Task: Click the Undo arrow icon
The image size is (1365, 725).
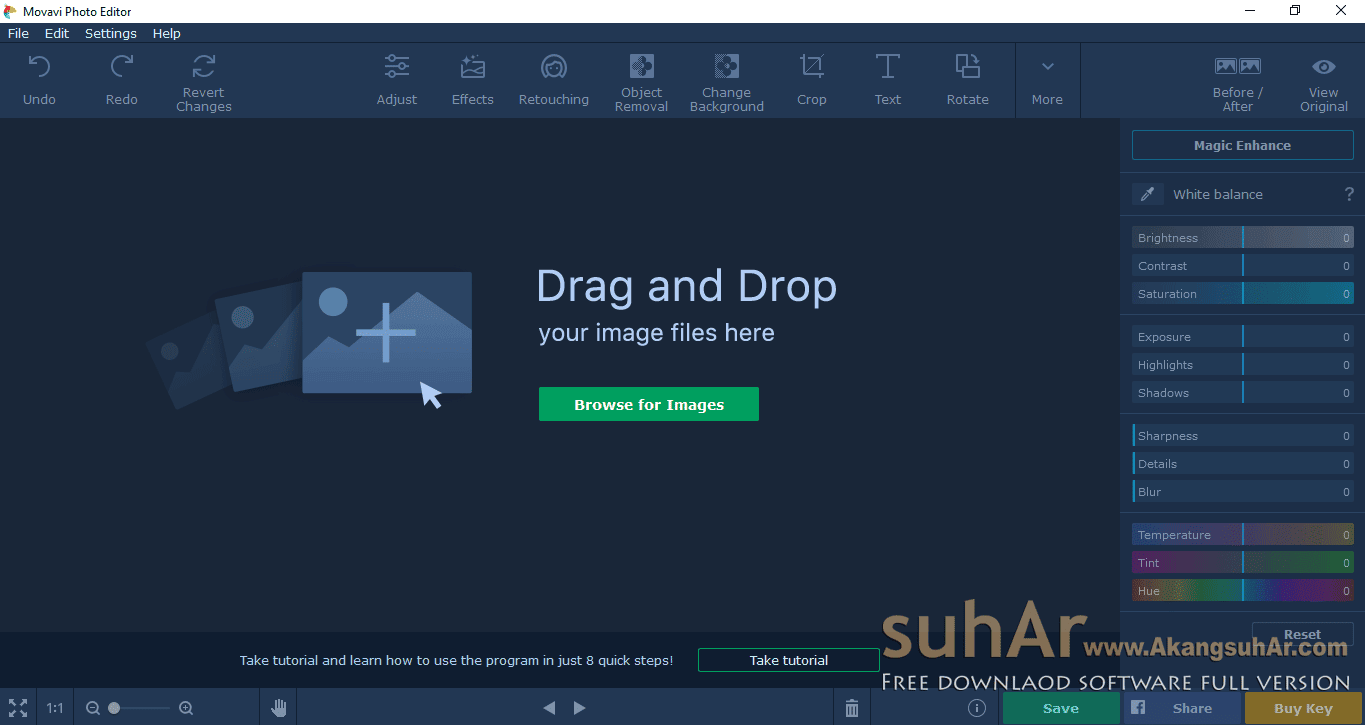Action: point(39,67)
